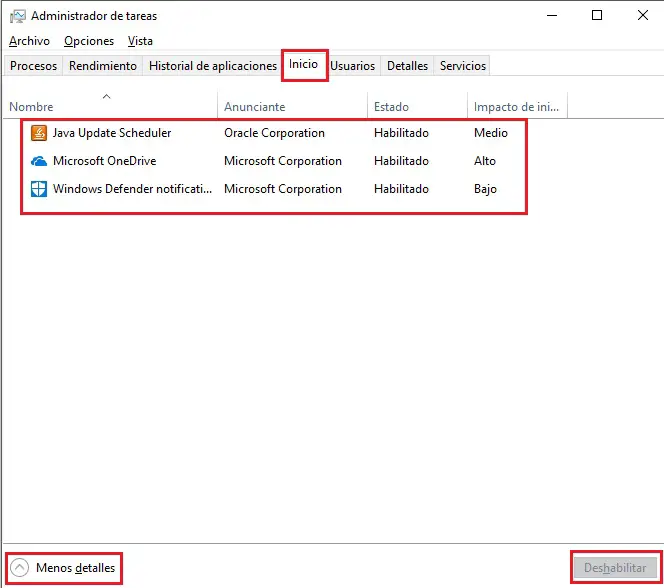This screenshot has width=664, height=588.
Task: Maximize the Administrador de tareas window
Action: tap(597, 16)
